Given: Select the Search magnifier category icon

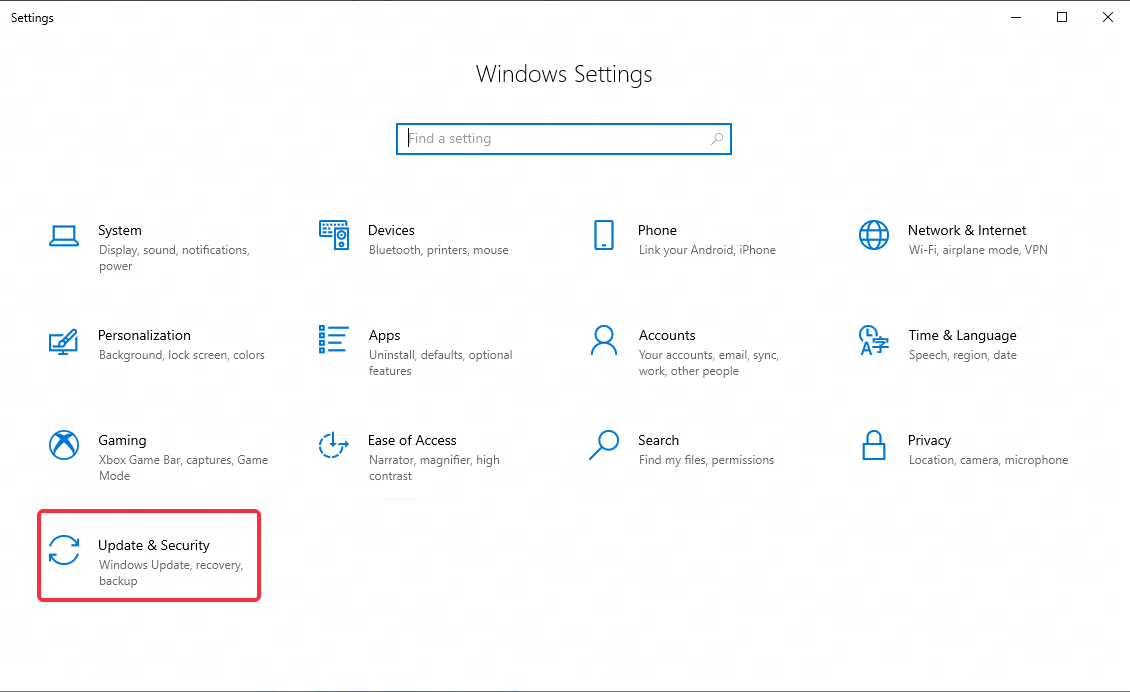Looking at the screenshot, I should pos(603,445).
